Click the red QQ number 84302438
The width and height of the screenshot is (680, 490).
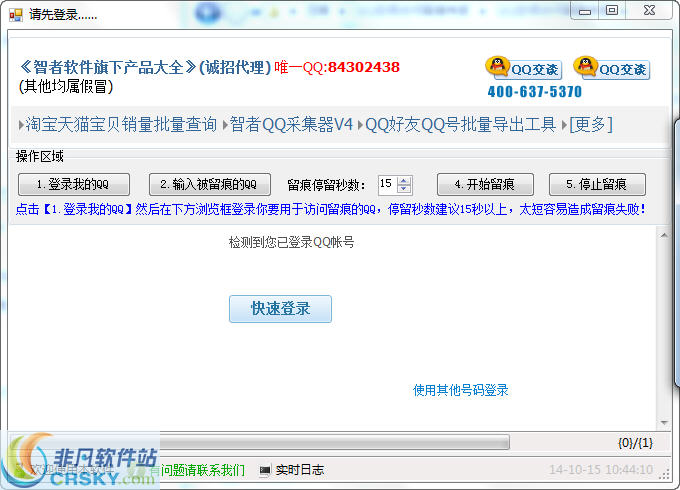point(363,67)
